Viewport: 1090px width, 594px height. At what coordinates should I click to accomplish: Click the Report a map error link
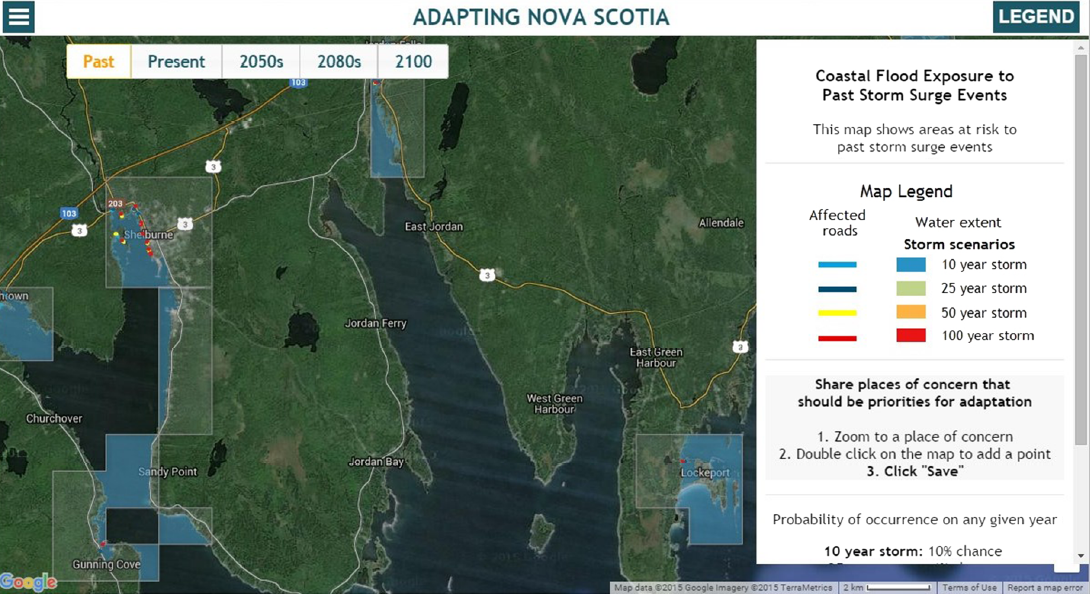pos(1045,587)
